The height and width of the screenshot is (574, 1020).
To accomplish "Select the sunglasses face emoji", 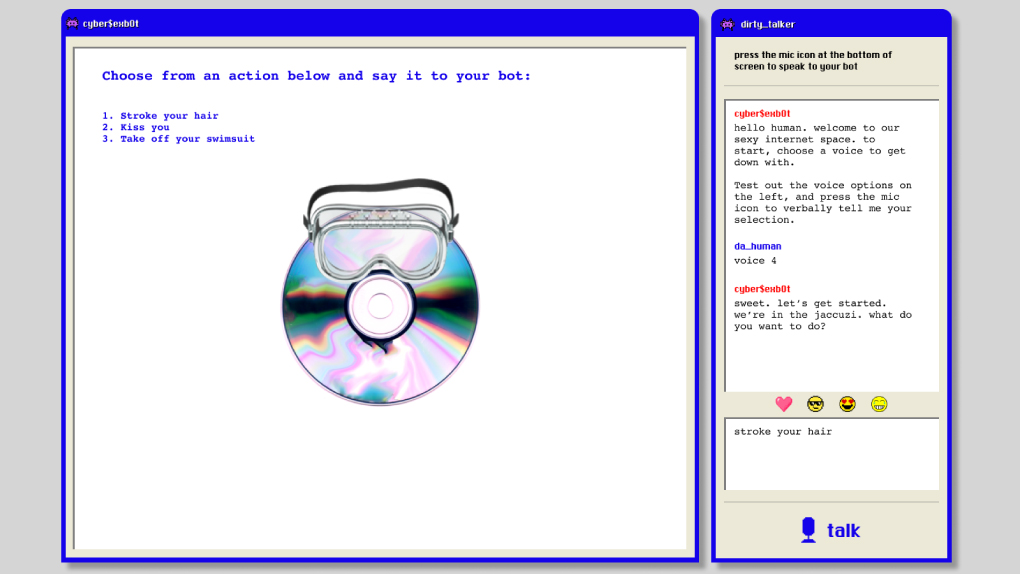I will (x=816, y=404).
